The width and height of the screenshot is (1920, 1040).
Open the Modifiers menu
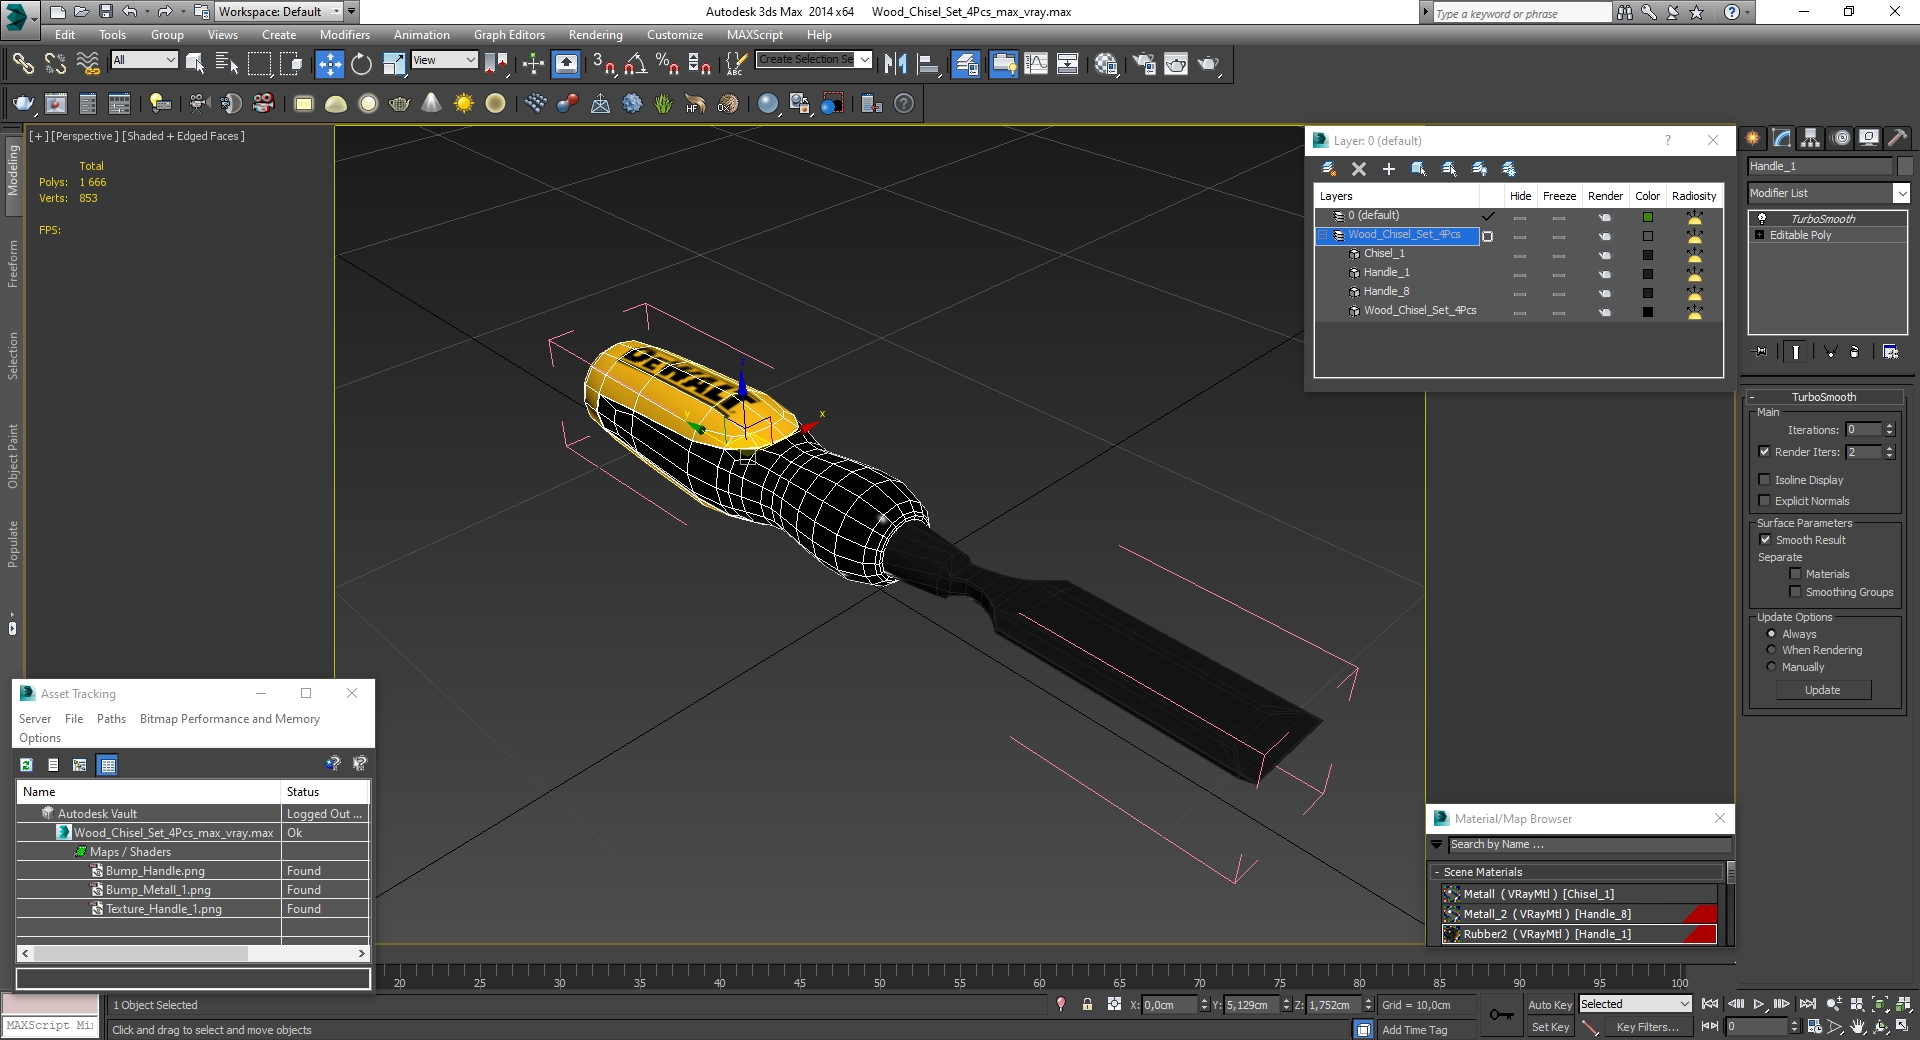tap(344, 34)
